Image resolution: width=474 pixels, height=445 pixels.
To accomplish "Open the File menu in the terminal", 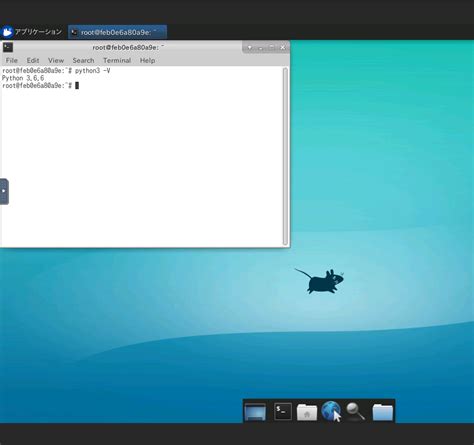I will (x=12, y=60).
